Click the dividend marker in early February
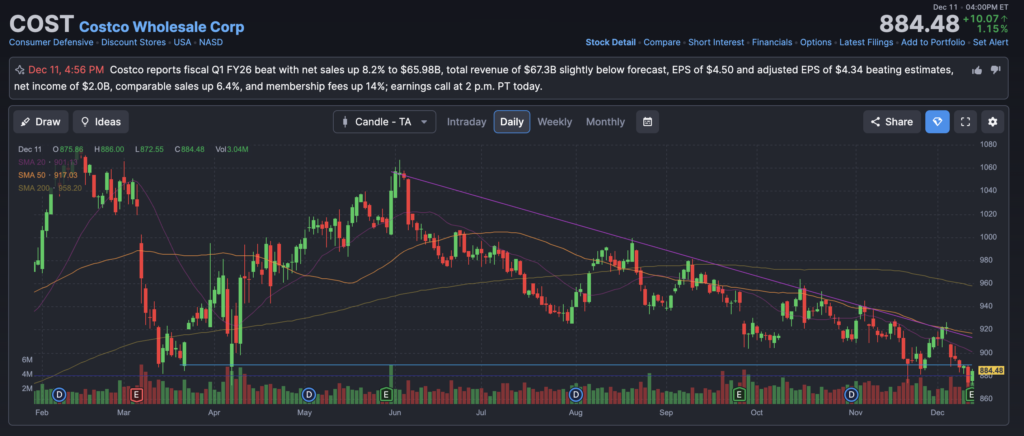The width and height of the screenshot is (1024, 436). (x=58, y=395)
